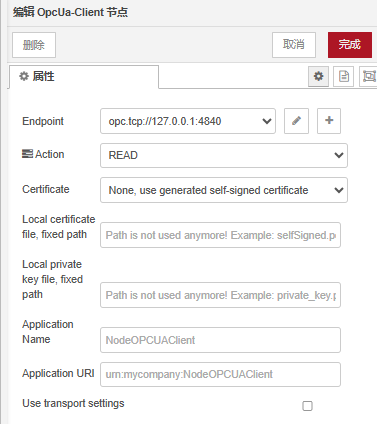The width and height of the screenshot is (377, 424).
Task: Click the Certificate label
Action: tap(46, 189)
